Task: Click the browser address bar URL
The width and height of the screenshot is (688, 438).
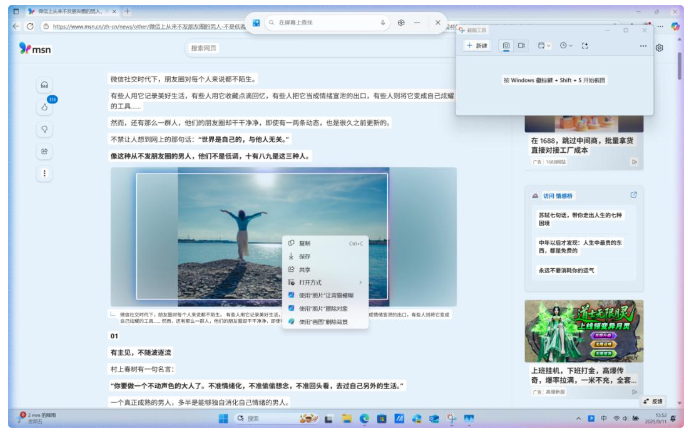Action: click(149, 27)
